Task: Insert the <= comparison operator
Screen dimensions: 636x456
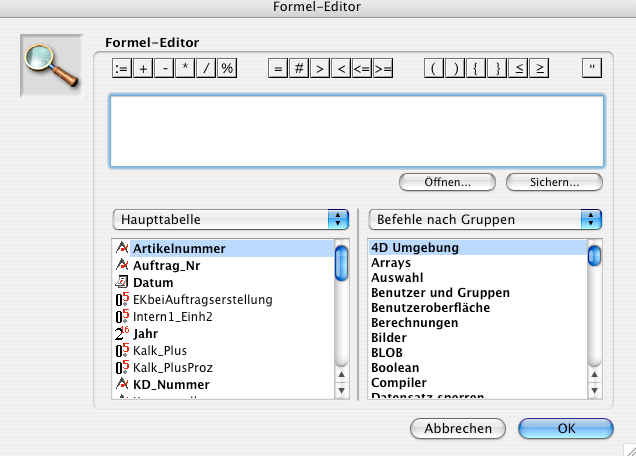Action: [362, 68]
